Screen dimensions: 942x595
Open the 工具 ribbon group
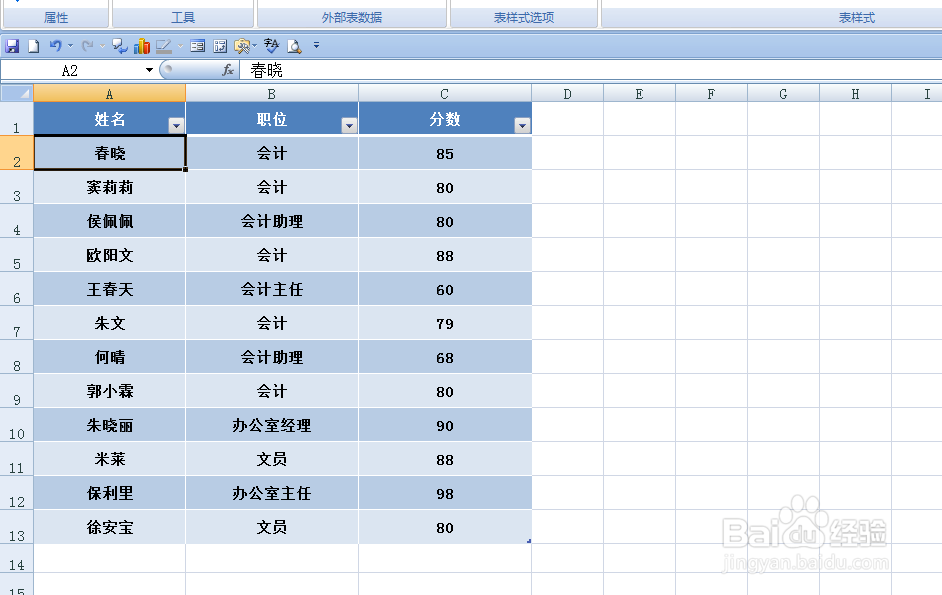pyautogui.click(x=183, y=17)
